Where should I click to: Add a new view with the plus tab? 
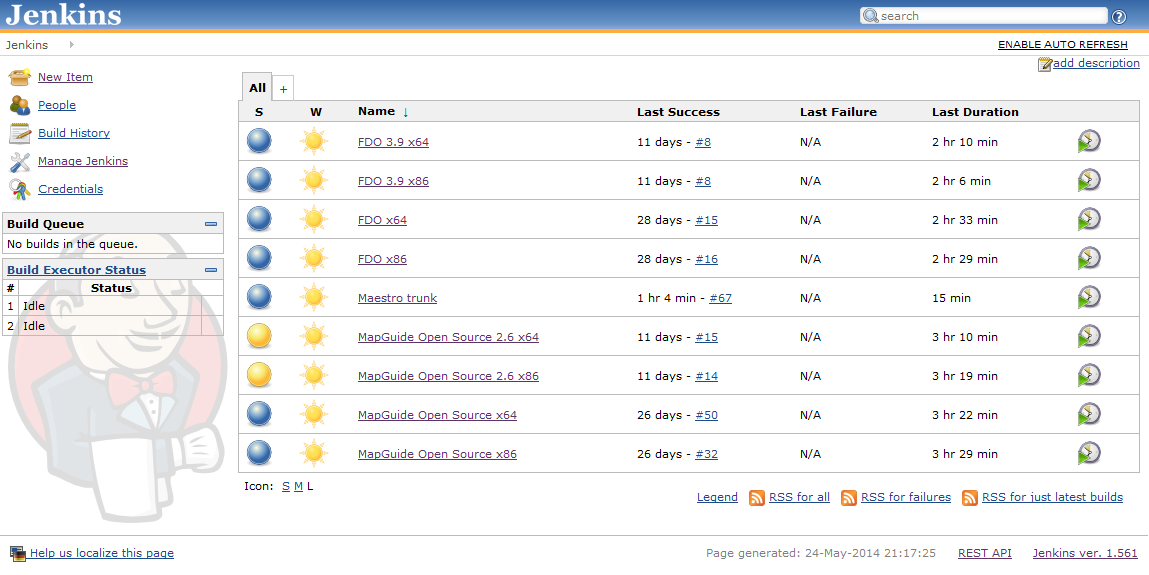coord(283,89)
